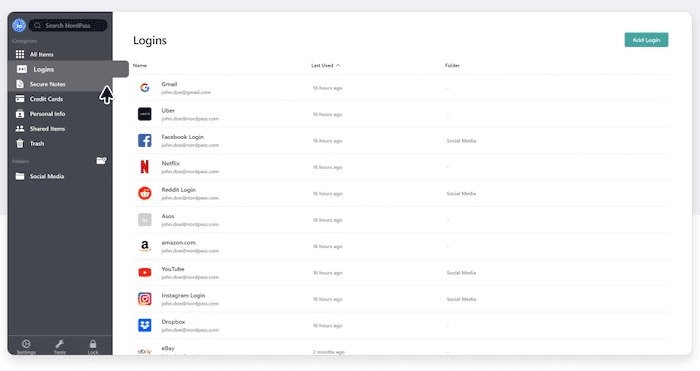Open Settings at the sidebar bottom
Viewport: 700px width, 371px height.
[26, 346]
